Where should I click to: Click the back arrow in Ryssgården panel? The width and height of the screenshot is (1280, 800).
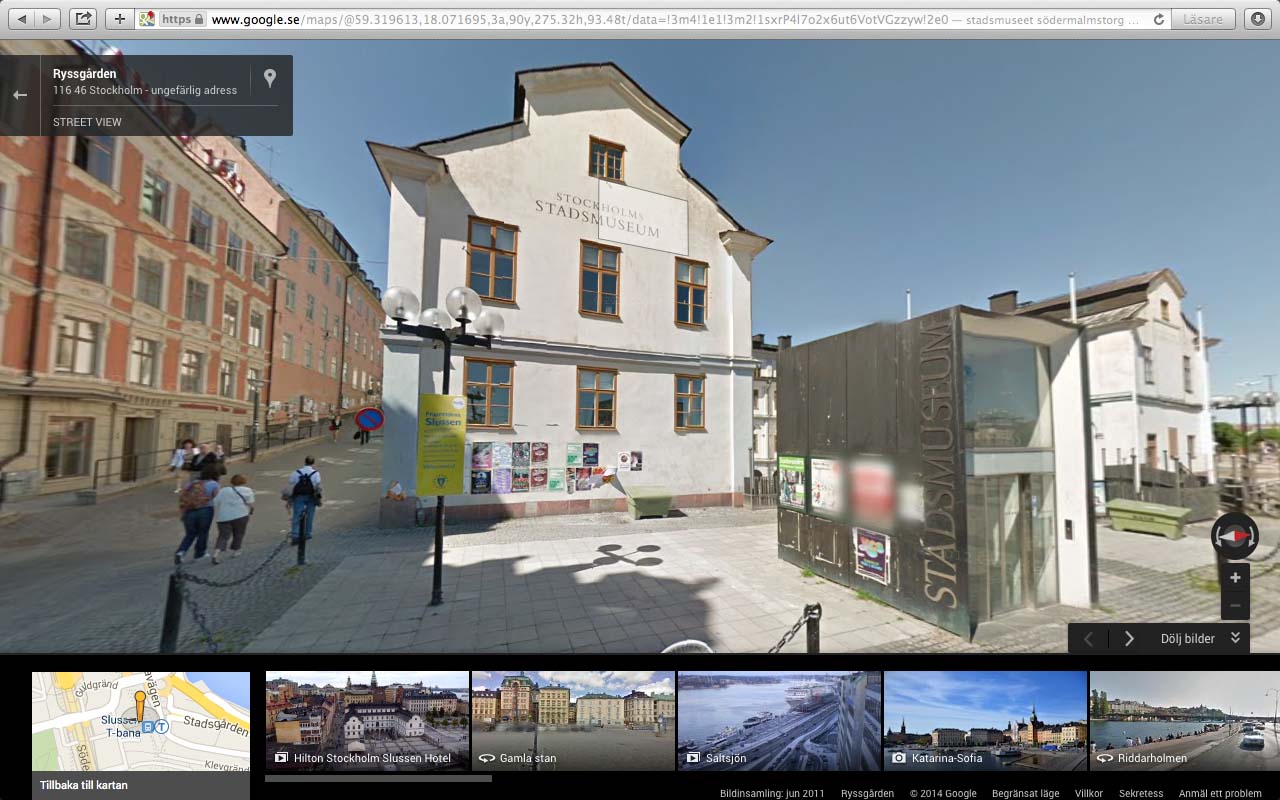click(20, 95)
